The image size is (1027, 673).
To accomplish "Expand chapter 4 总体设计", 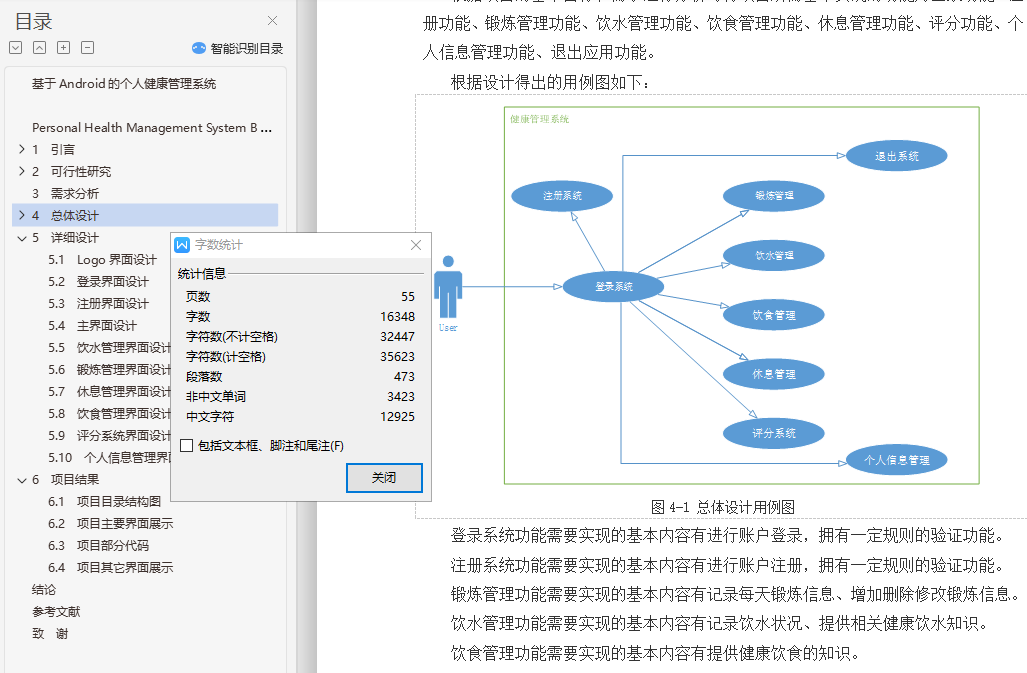I will pyautogui.click(x=22, y=215).
